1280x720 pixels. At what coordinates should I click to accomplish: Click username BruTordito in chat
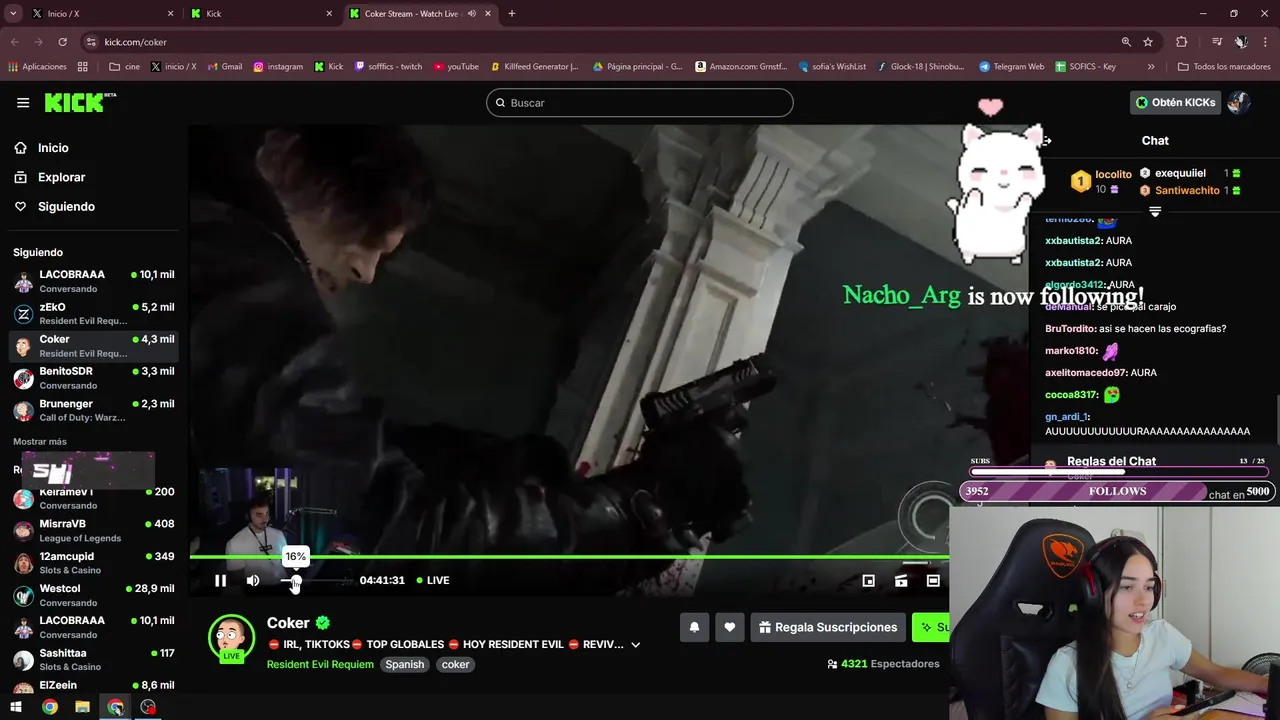point(1070,329)
